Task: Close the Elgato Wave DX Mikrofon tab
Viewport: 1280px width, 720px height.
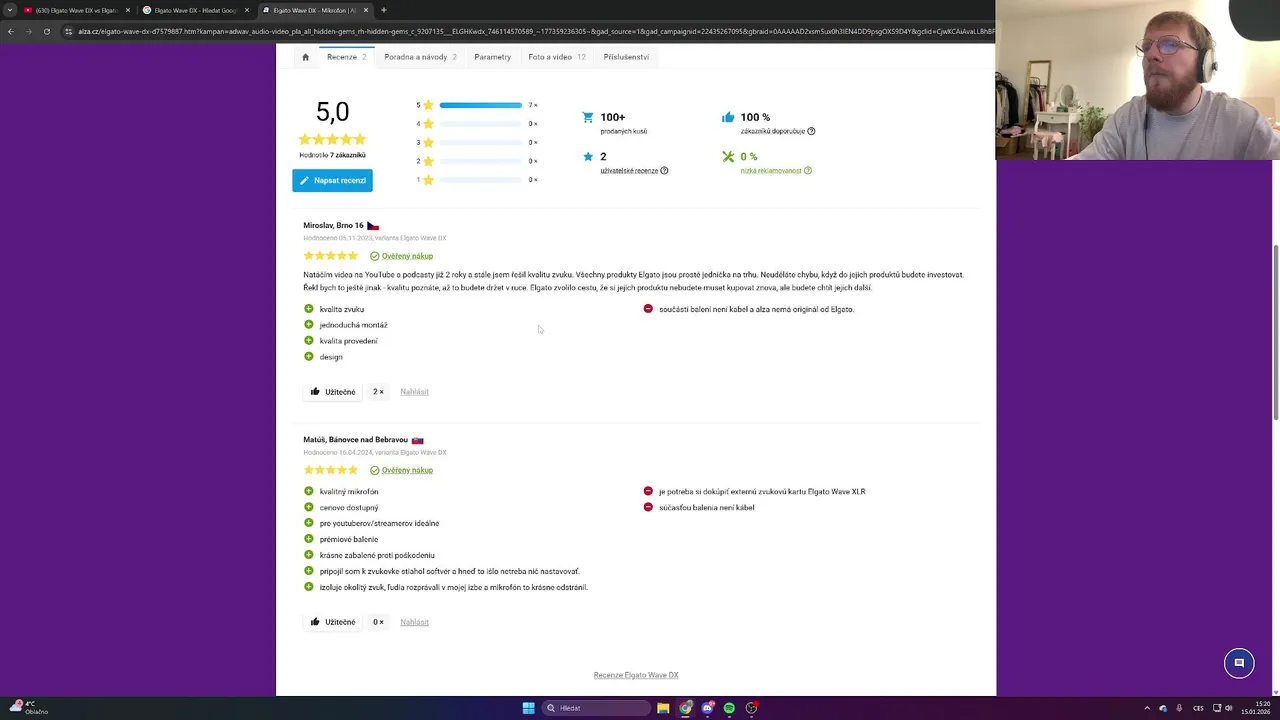Action: pos(366,10)
